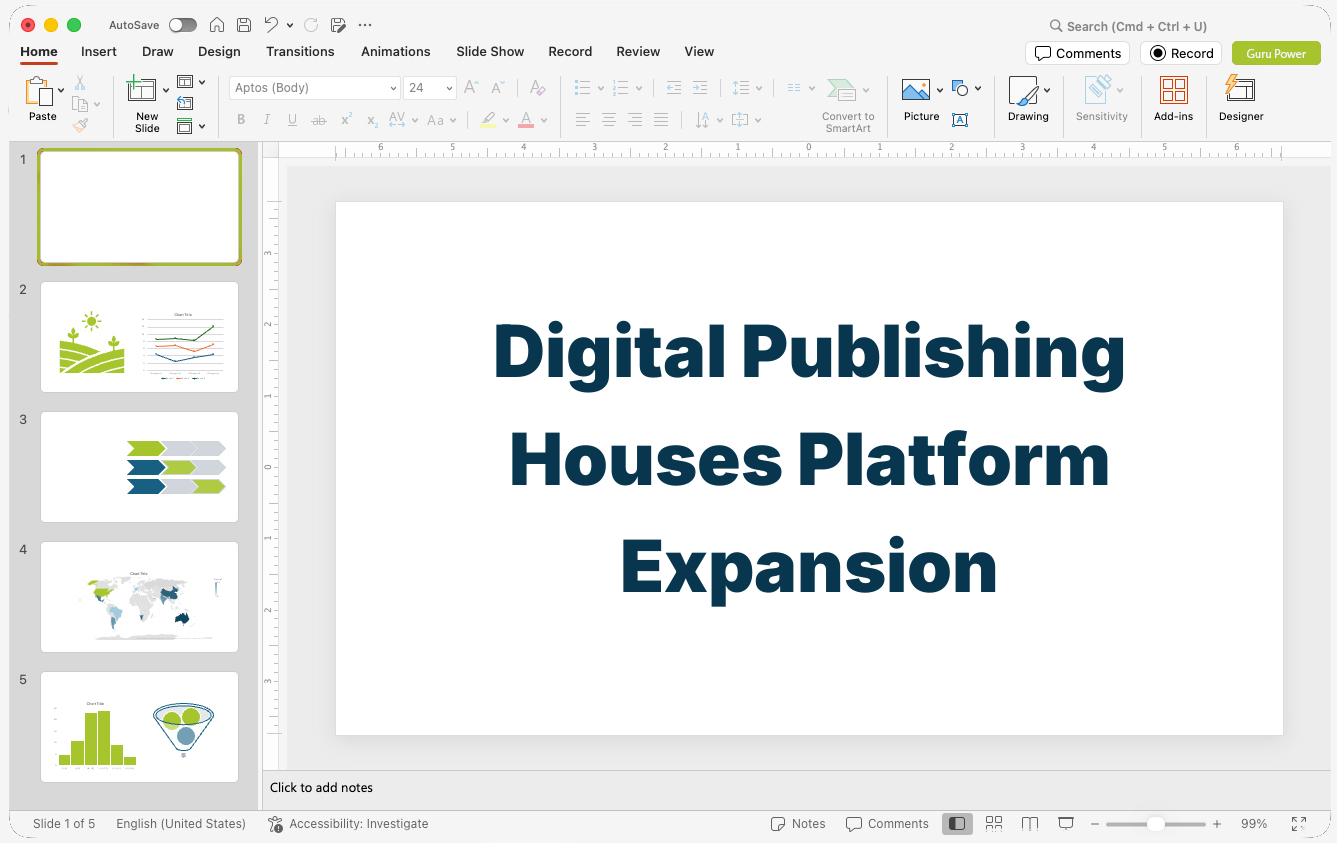Select slide 3 thumbnail with chevron arrows
Screen dimensions: 1337x843
(x=140, y=467)
